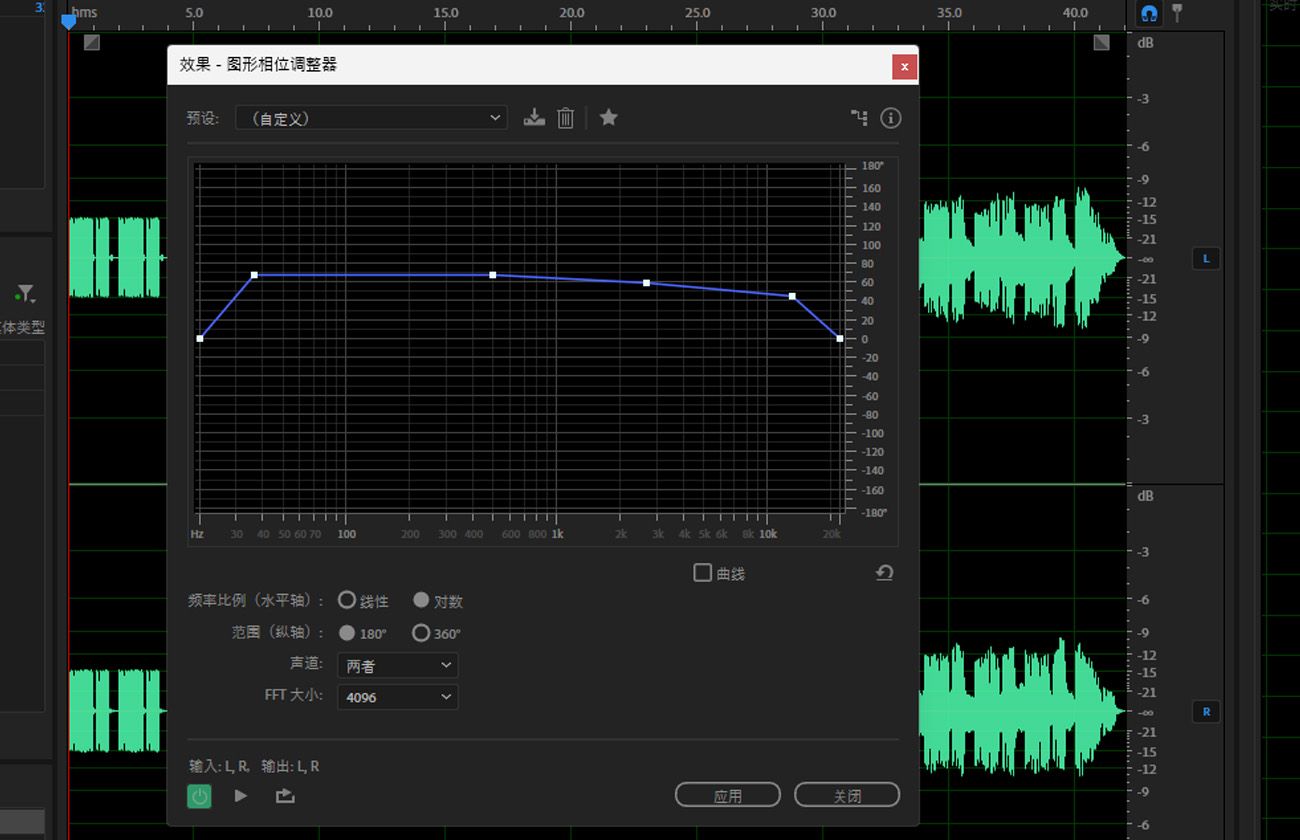Screen dimensions: 1300x840
Task: Click the marker icon beside the magnet
Action: [x=1177, y=13]
